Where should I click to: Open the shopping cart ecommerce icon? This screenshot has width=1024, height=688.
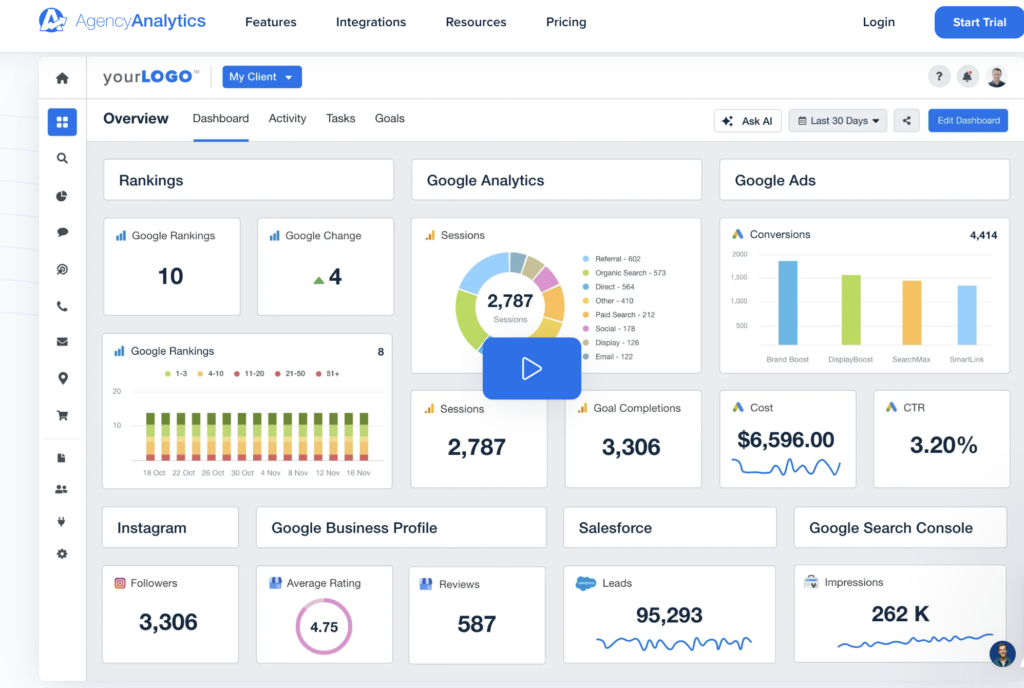62,415
